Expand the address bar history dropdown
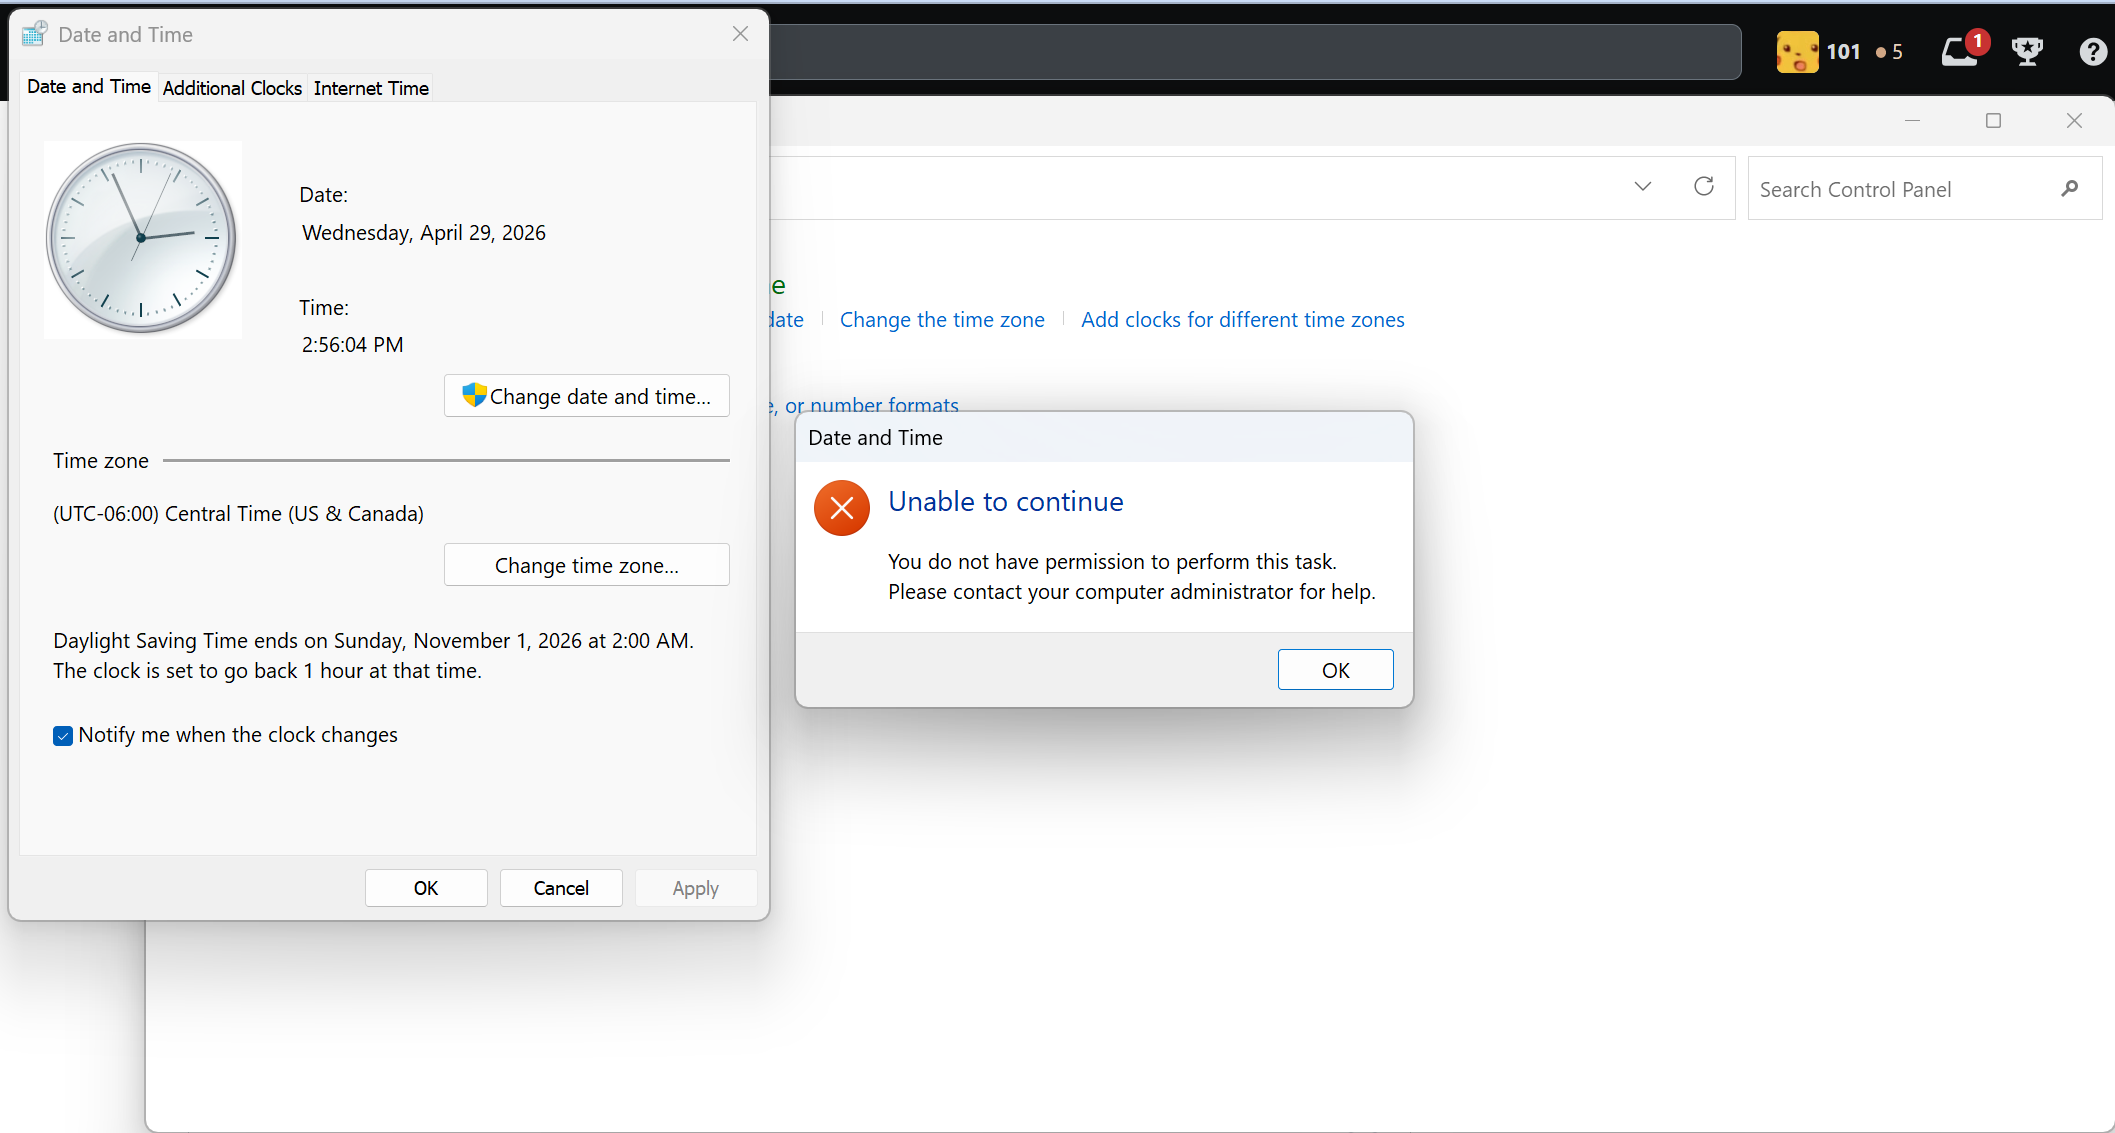The image size is (2115, 1133). click(x=1642, y=187)
